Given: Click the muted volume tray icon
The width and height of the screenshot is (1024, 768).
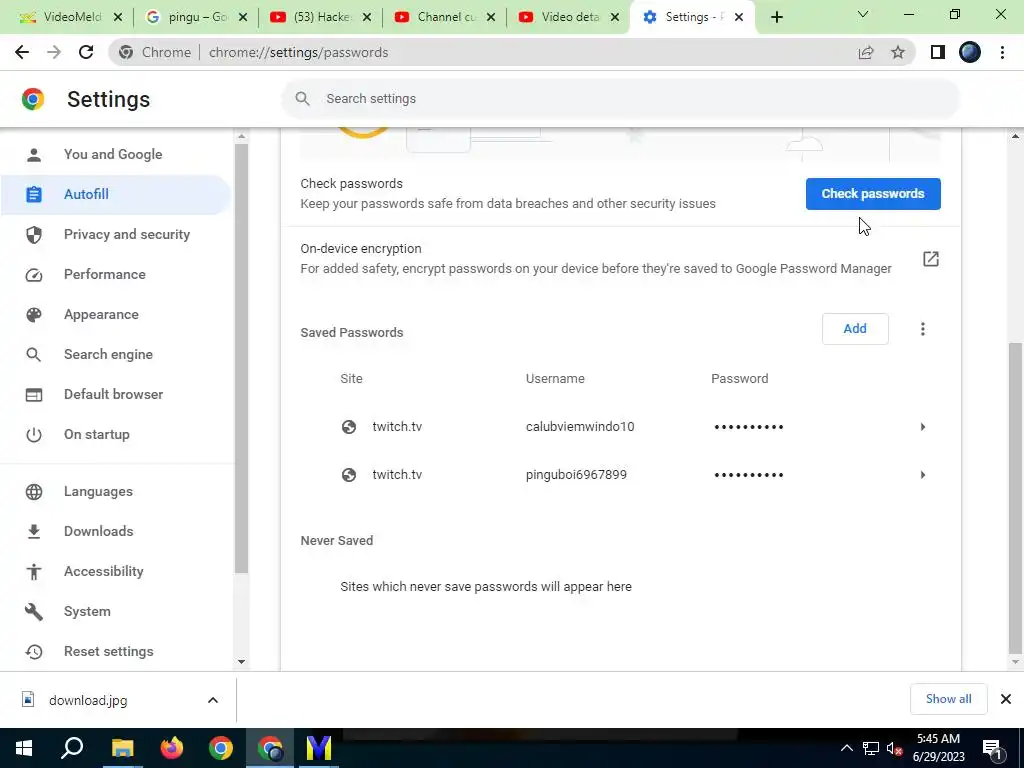Looking at the screenshot, I should click(895, 748).
